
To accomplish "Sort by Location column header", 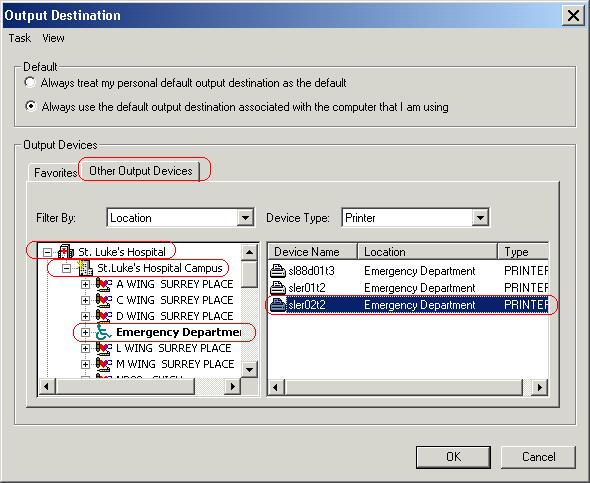I will click(427, 251).
